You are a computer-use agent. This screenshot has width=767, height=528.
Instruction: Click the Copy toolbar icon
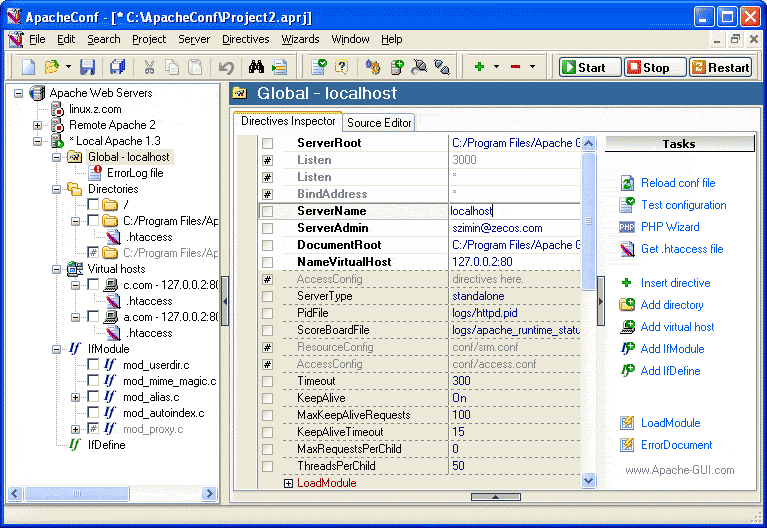[172, 67]
